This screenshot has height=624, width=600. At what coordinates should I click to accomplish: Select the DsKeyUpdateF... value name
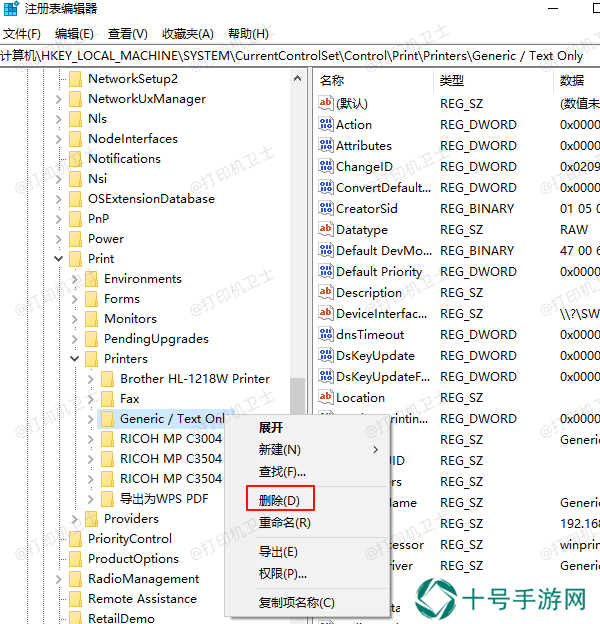(x=383, y=376)
